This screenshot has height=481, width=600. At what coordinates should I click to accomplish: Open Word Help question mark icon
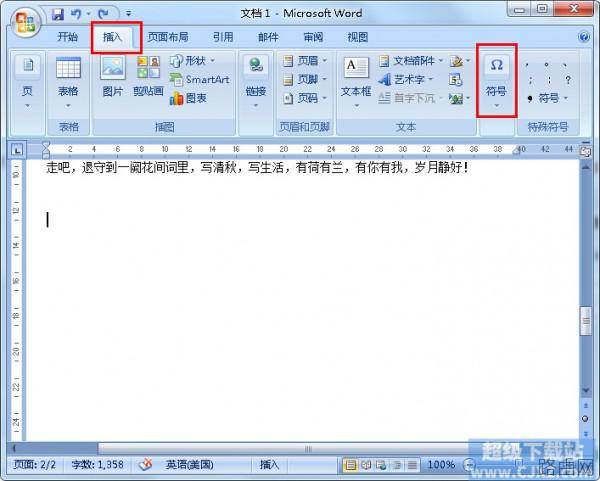584,37
